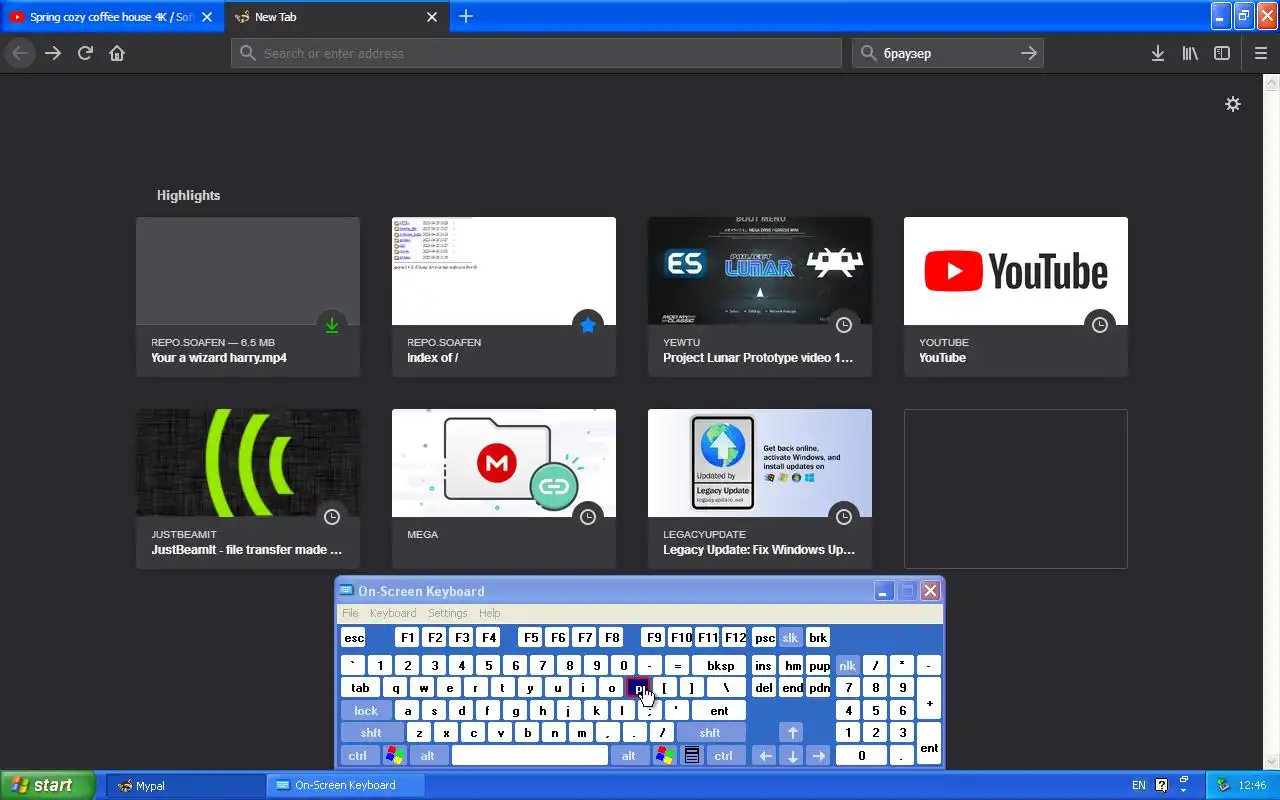Open the Windows start menu
The image size is (1280, 800).
coord(47,785)
